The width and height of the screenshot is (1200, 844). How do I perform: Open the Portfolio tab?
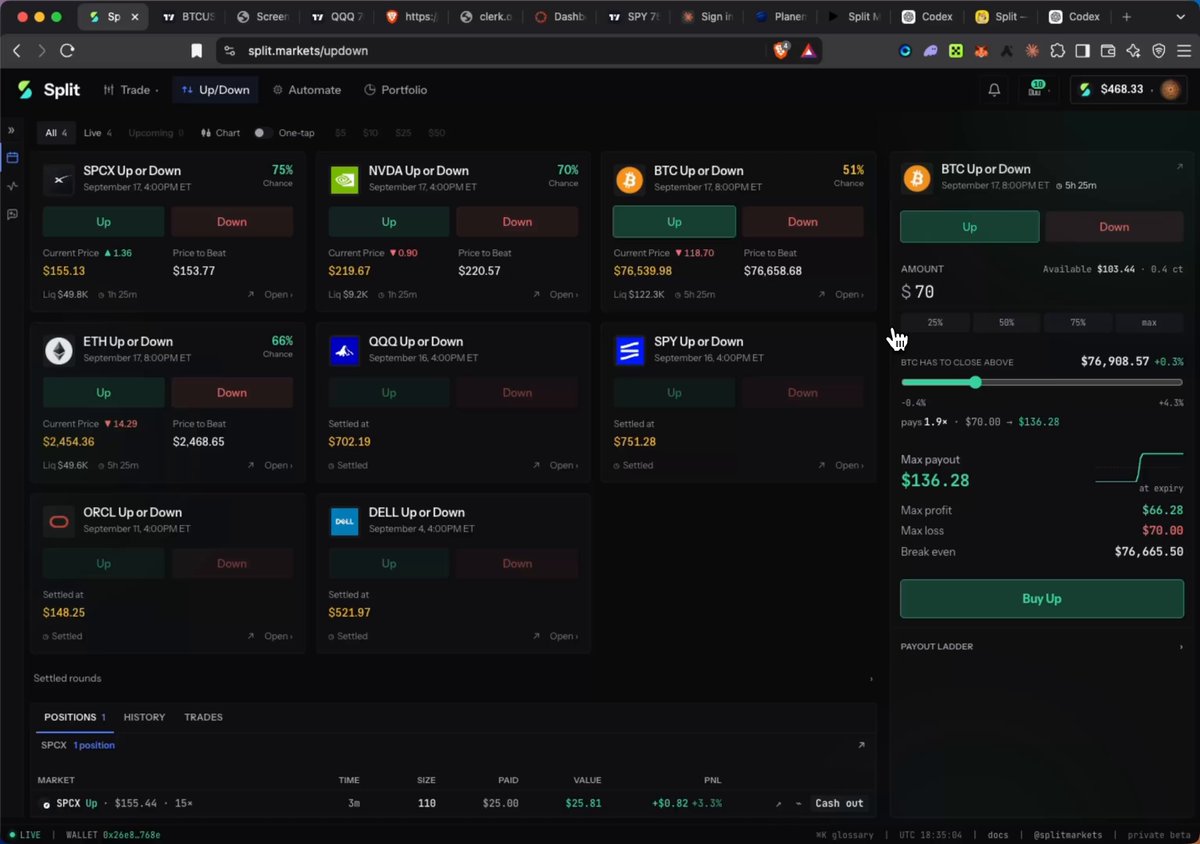(x=395, y=90)
